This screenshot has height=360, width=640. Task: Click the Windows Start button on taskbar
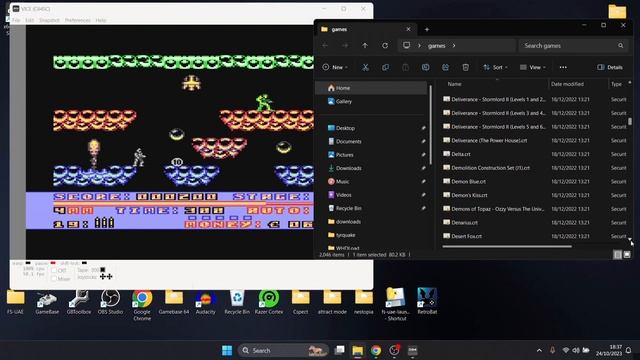tap(227, 350)
